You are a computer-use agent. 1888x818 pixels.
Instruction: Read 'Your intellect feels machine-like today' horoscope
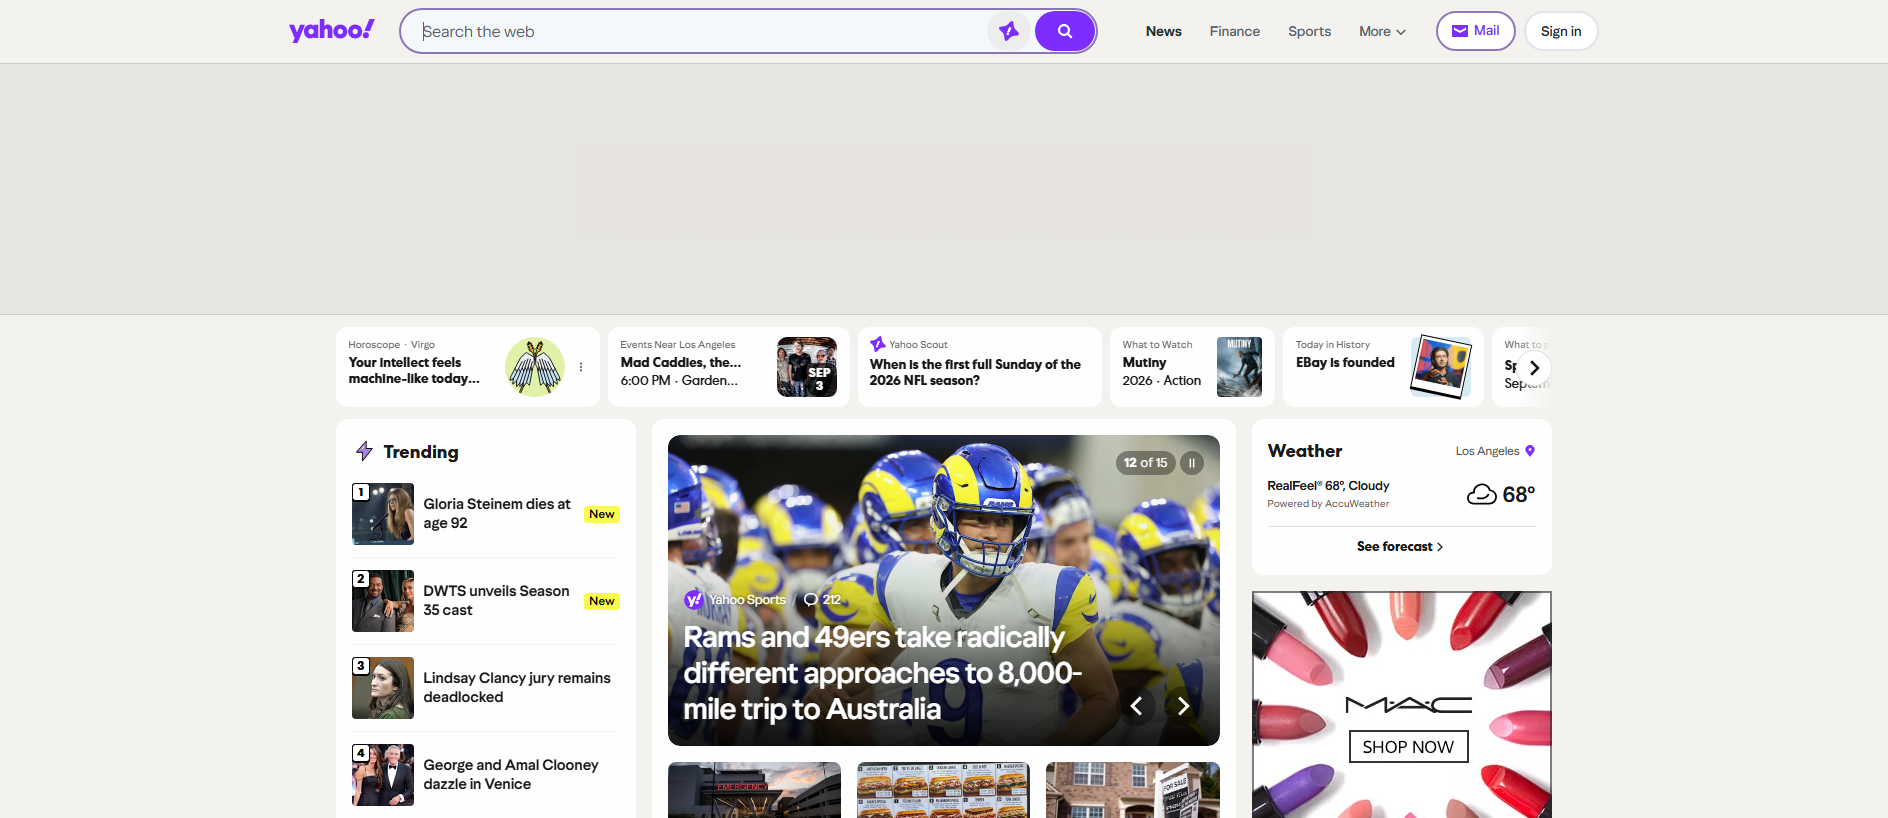pos(414,370)
